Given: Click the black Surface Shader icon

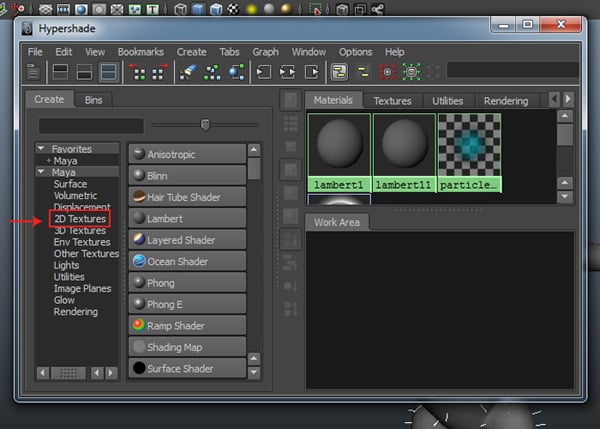Looking at the screenshot, I should click(x=139, y=369).
